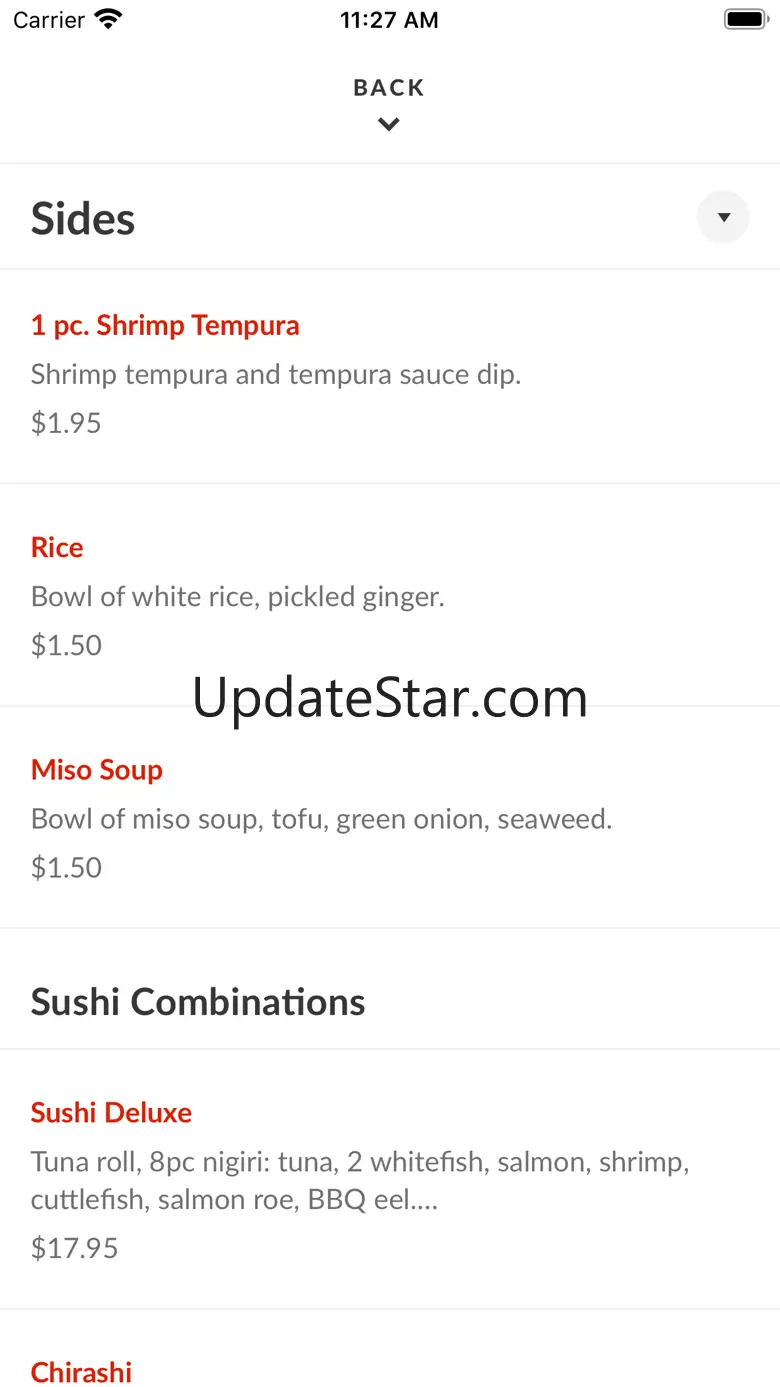Viewport: 780px width, 1387px height.
Task: Open the Sides category dropdown arrow
Action: coord(723,217)
